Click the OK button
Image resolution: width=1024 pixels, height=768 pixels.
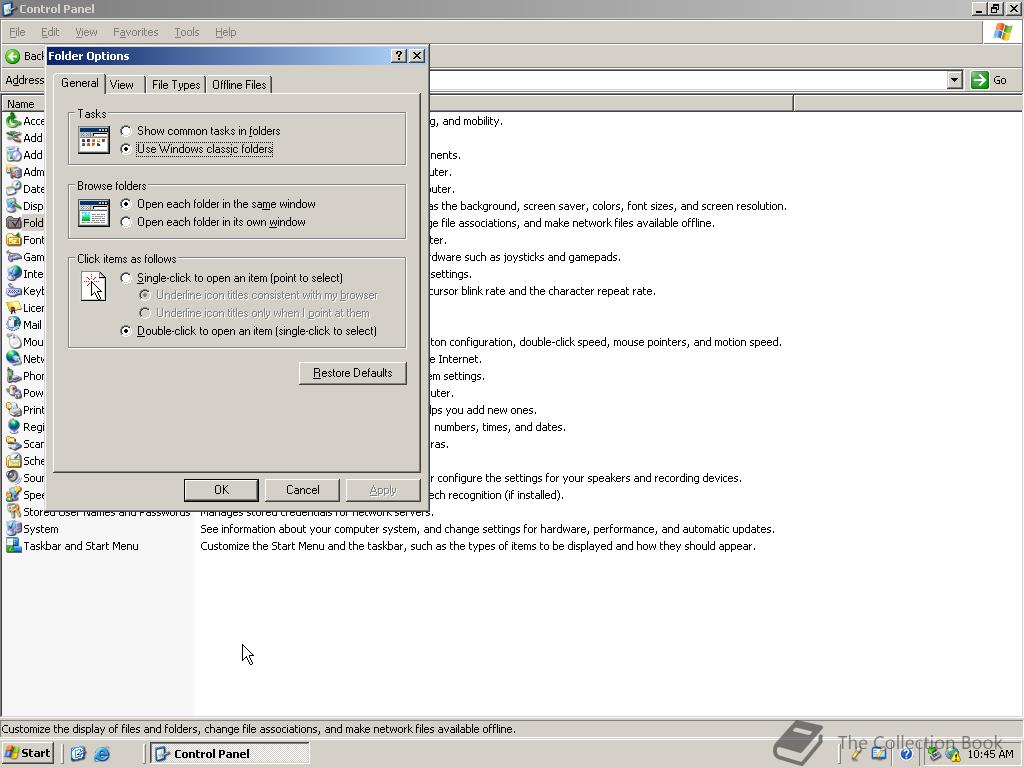point(221,490)
